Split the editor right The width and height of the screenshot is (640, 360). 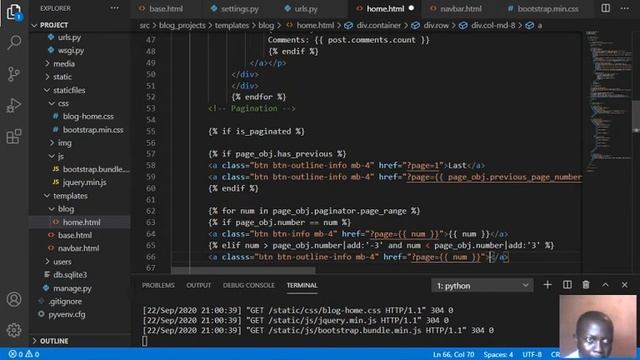point(606,8)
